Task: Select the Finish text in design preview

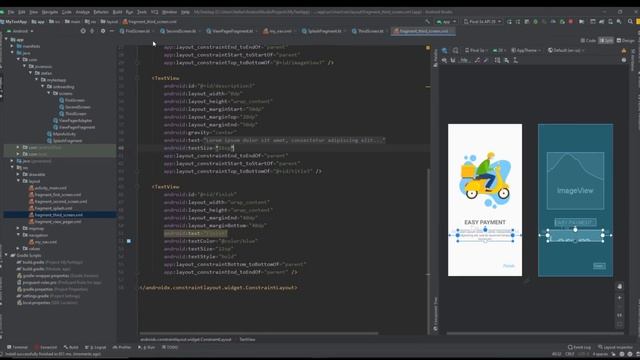Action: pos(509,266)
